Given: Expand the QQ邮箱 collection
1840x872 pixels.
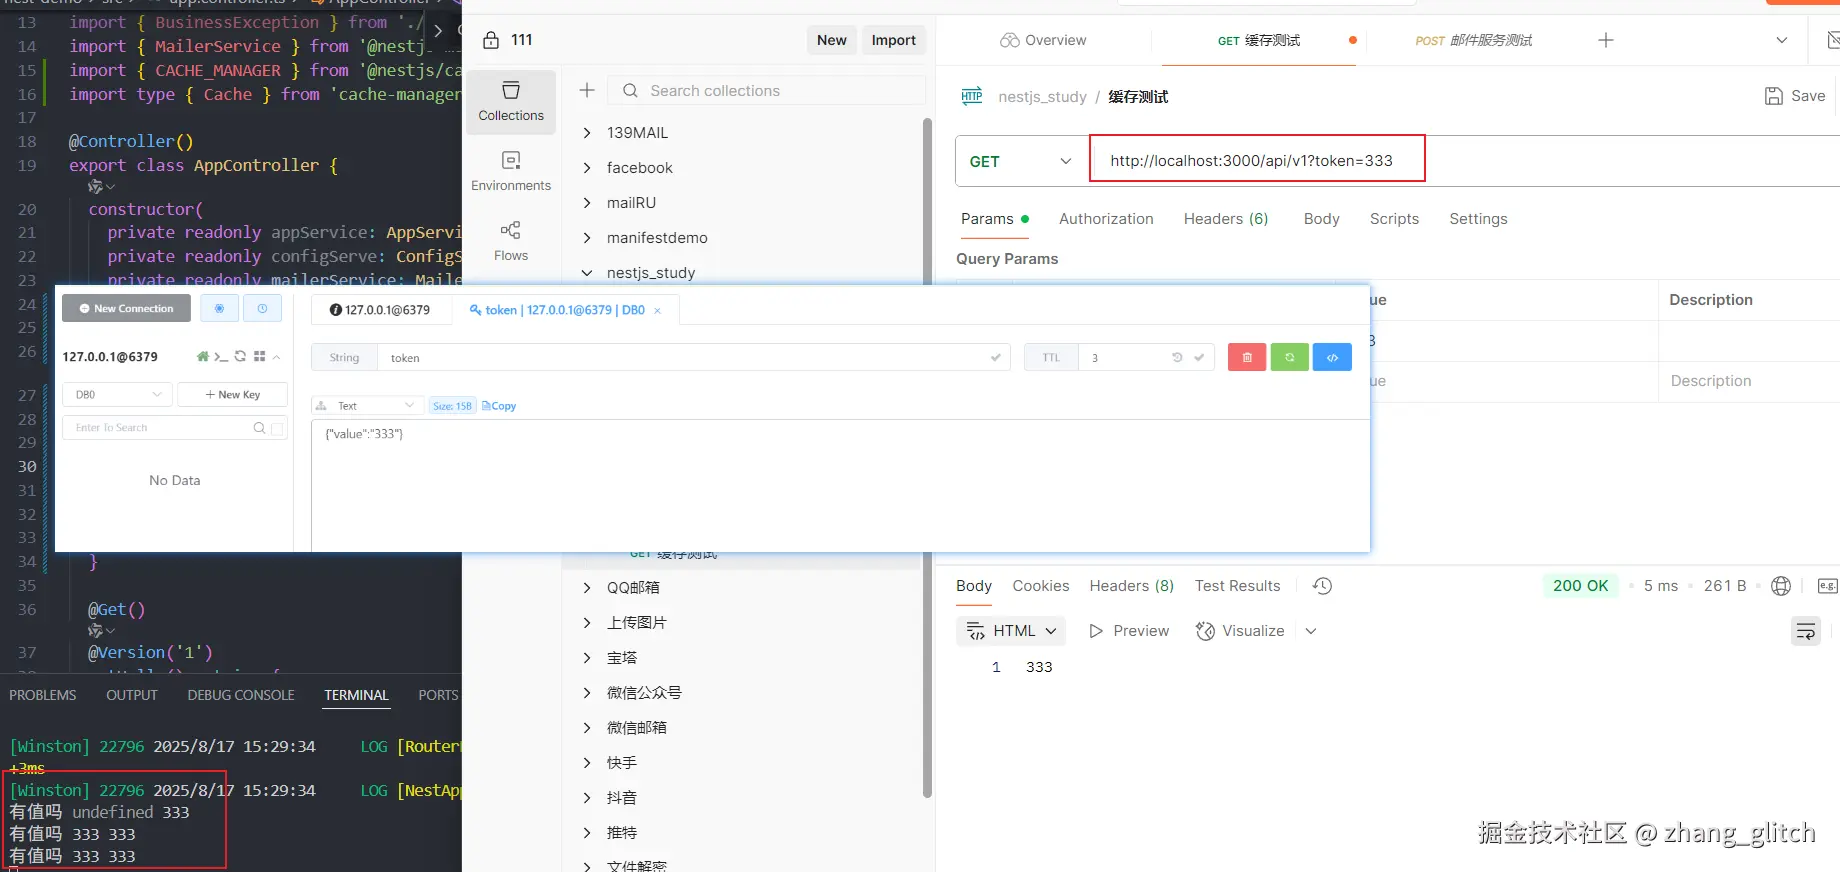Looking at the screenshot, I should tap(587, 588).
